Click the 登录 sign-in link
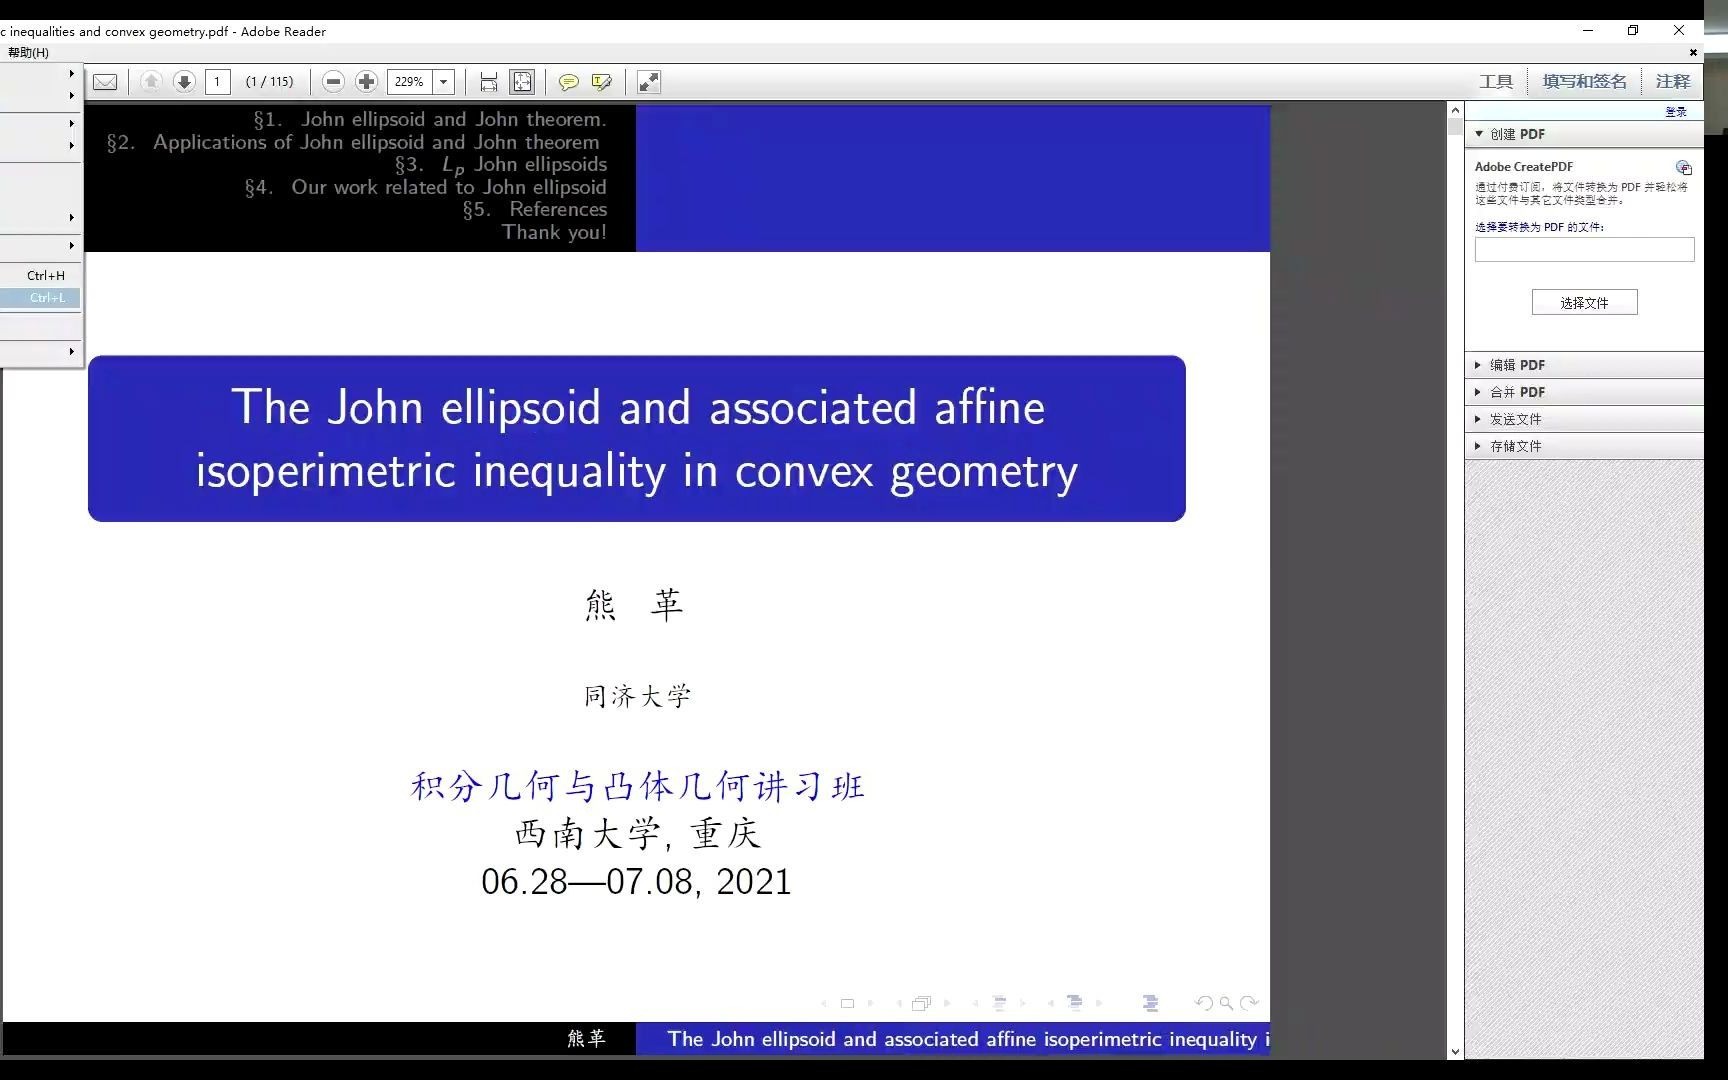This screenshot has height=1080, width=1728. 1676,112
